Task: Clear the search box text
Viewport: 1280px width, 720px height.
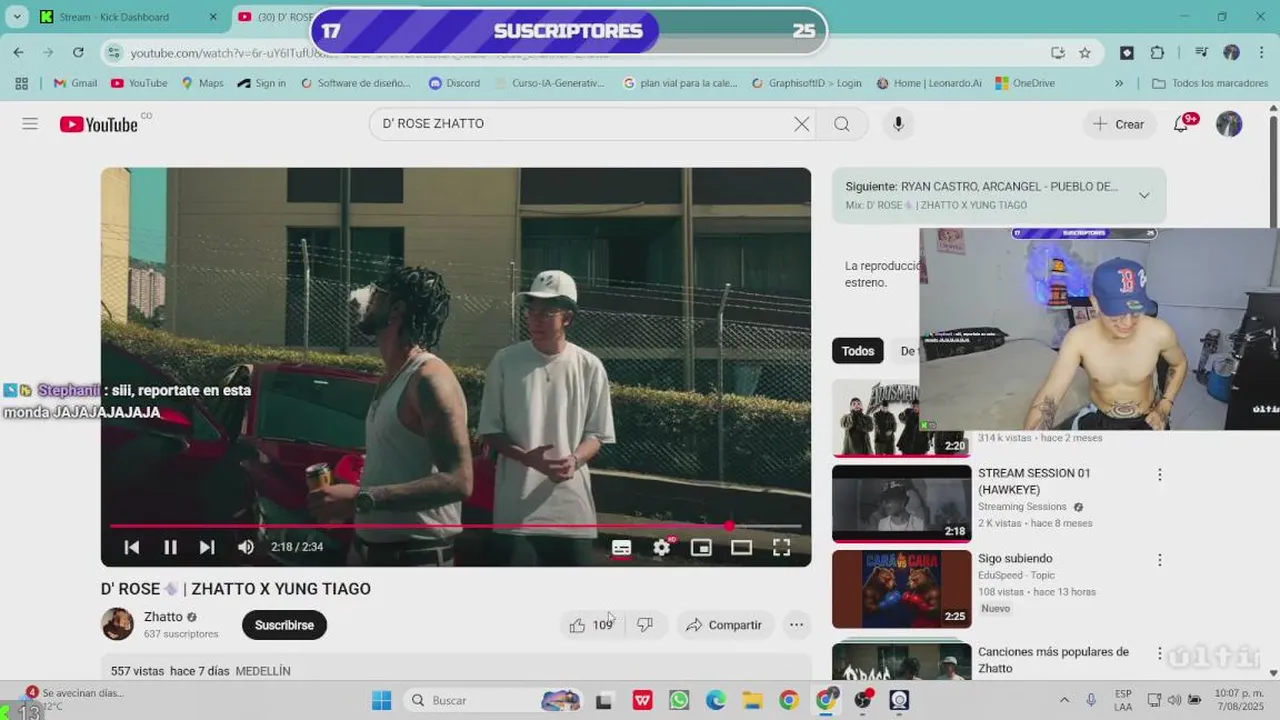Action: point(801,124)
